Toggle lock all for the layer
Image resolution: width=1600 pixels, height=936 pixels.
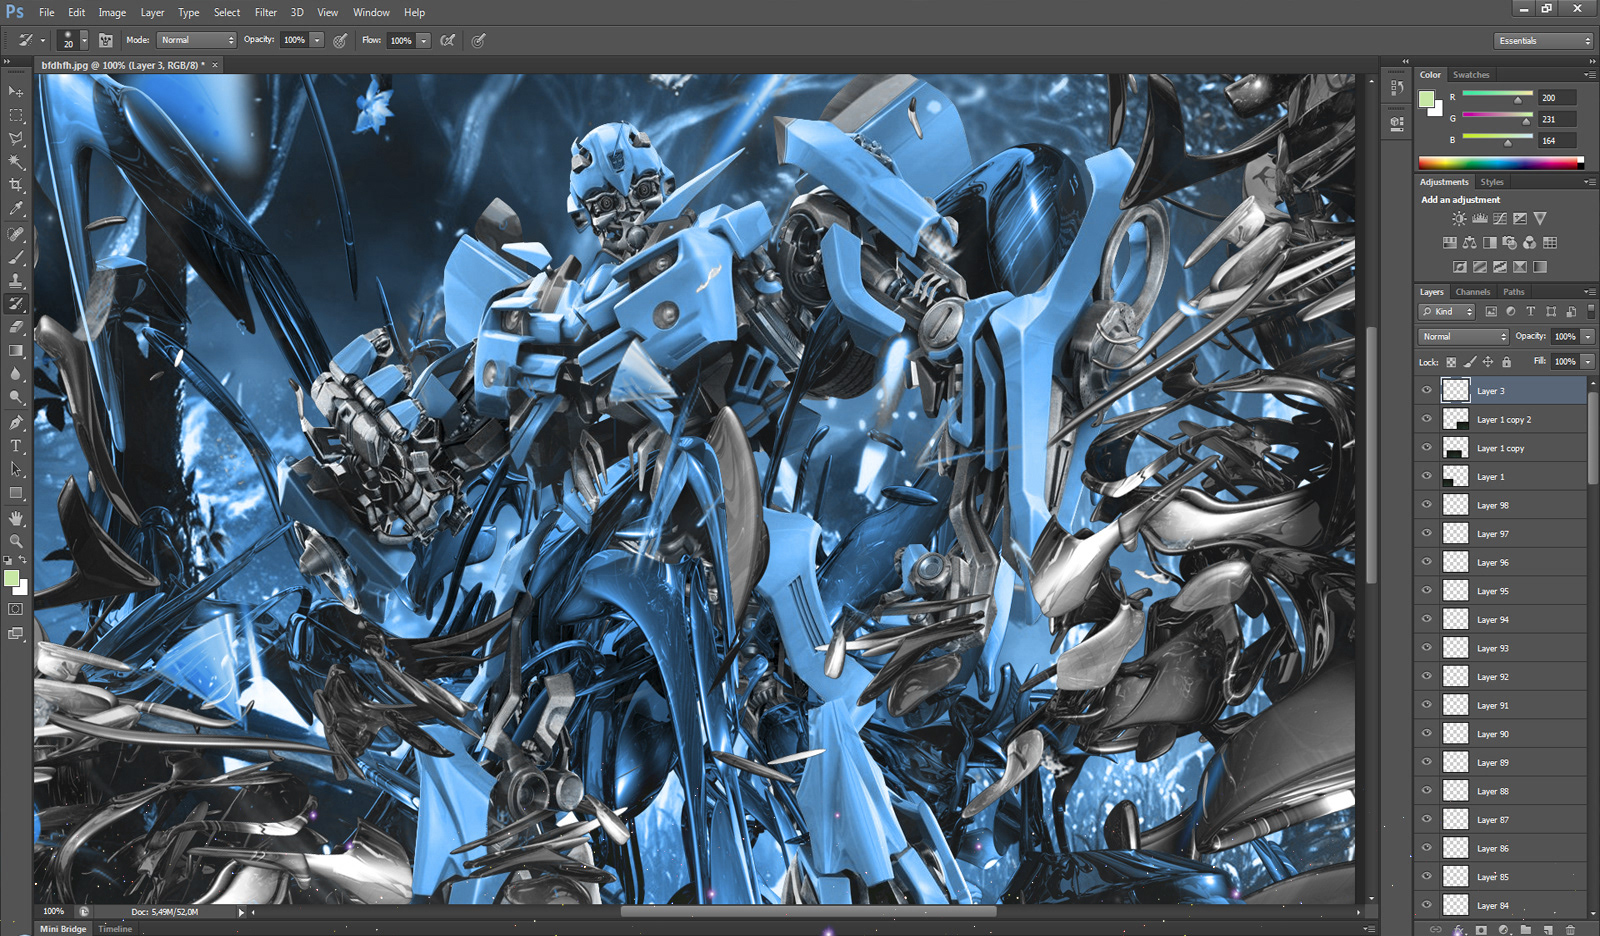1507,362
